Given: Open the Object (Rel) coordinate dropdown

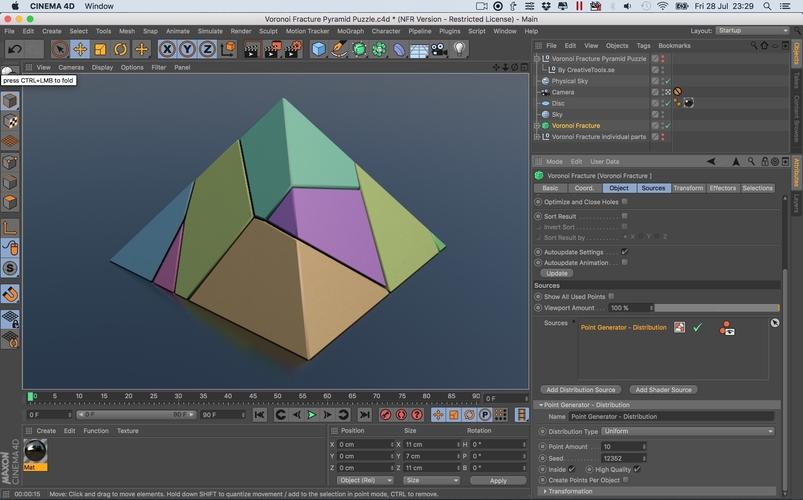Looking at the screenshot, I should [x=365, y=480].
